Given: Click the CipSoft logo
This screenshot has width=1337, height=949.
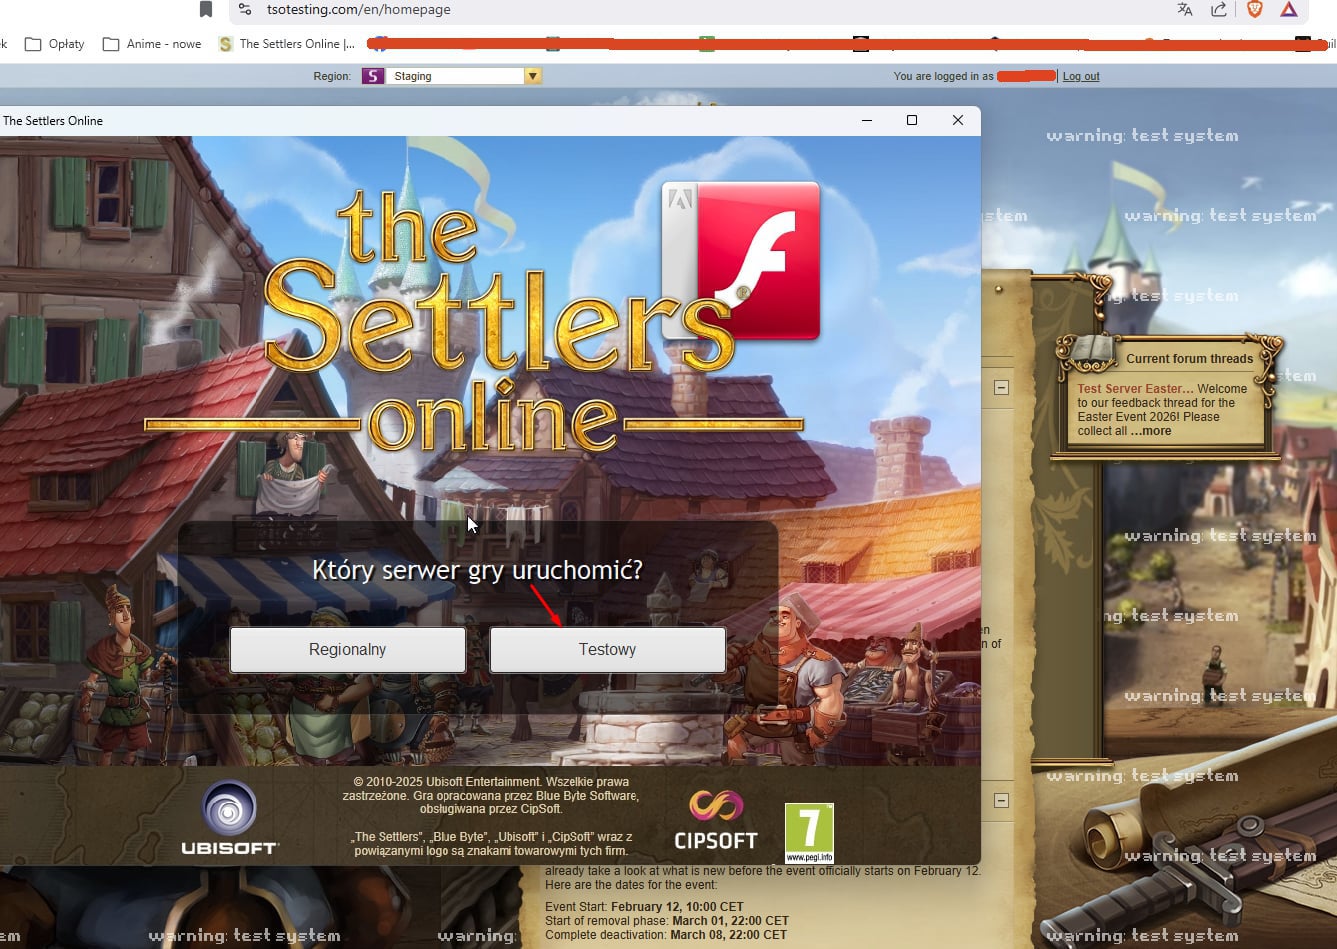Looking at the screenshot, I should 716,820.
